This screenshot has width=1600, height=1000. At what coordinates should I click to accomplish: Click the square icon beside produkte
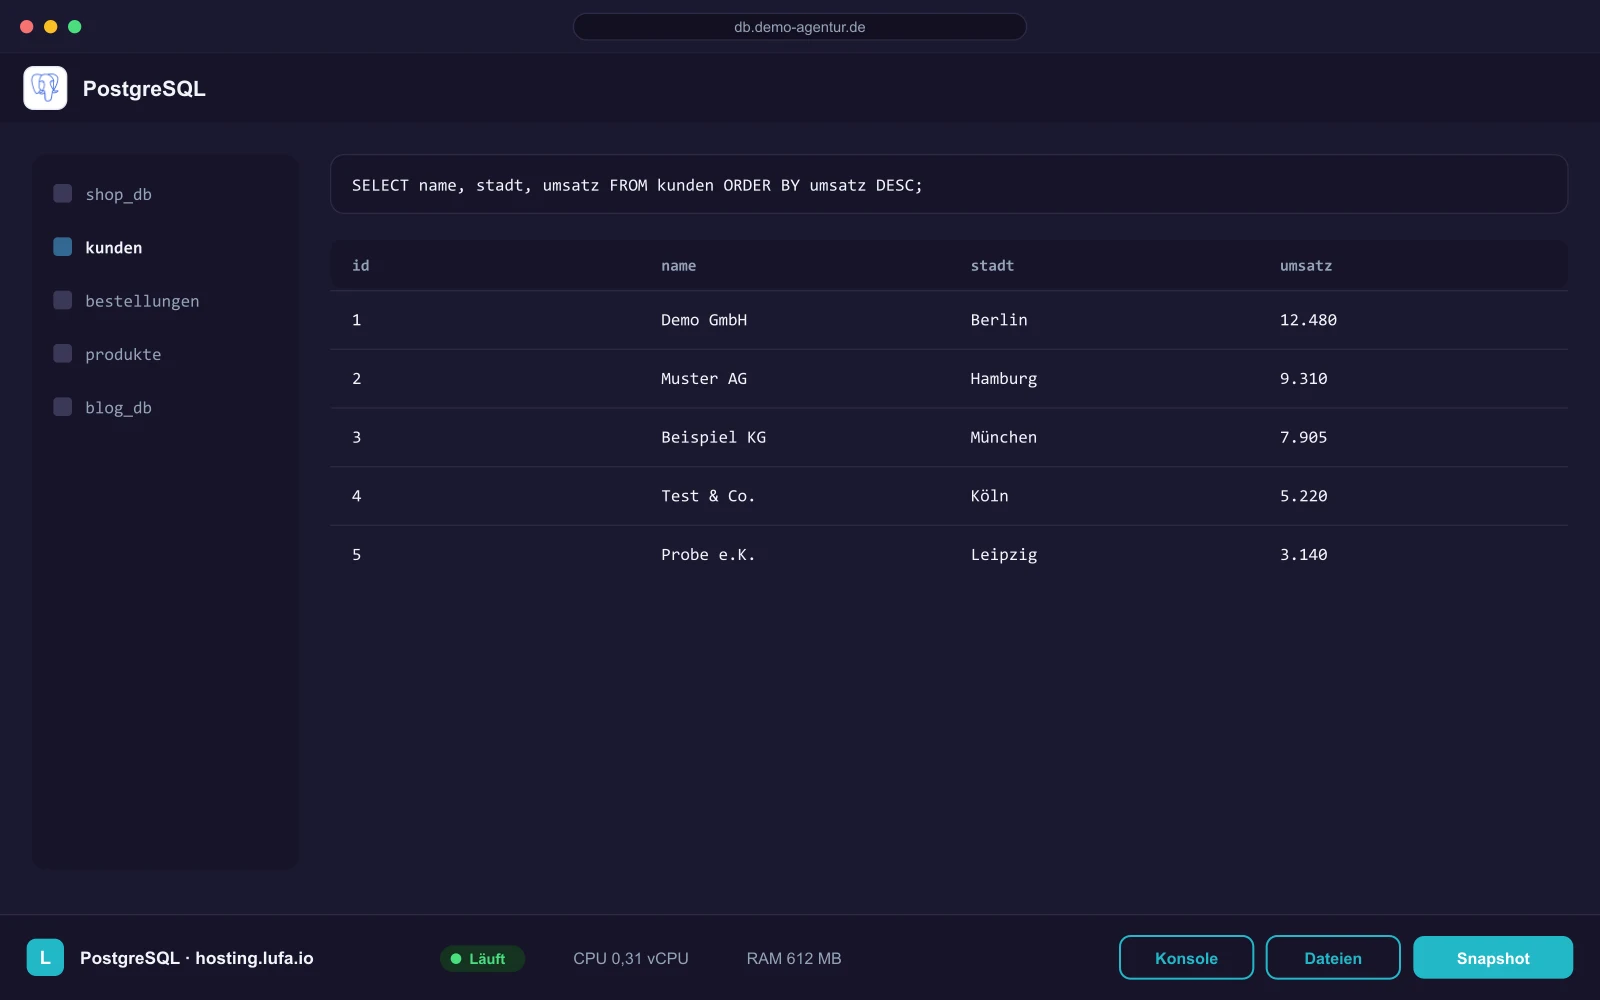(x=62, y=353)
